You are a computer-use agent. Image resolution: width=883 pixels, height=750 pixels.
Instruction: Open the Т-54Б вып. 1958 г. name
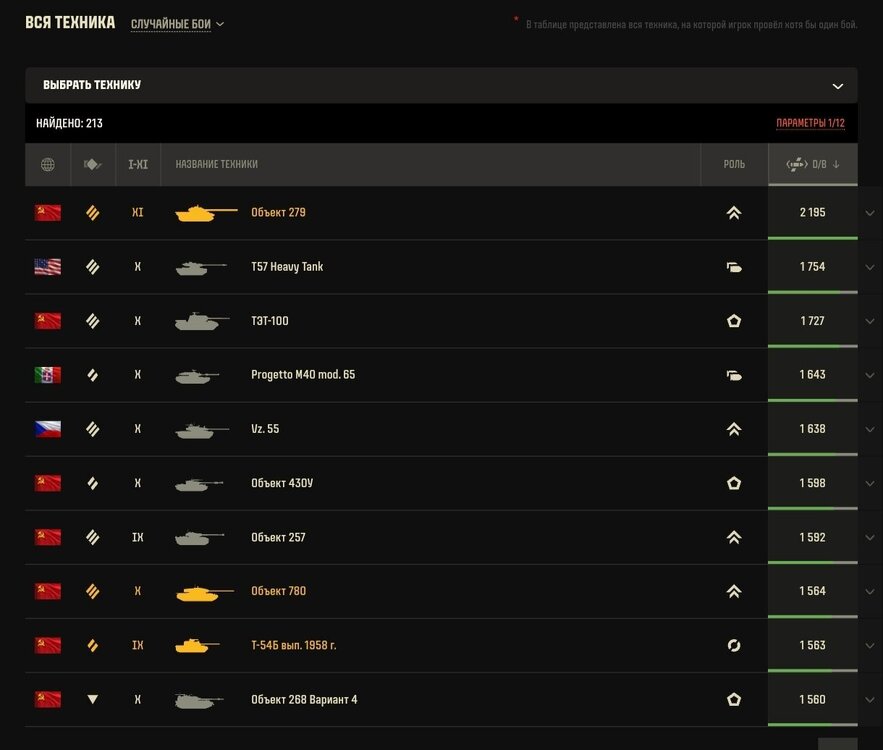[294, 645]
